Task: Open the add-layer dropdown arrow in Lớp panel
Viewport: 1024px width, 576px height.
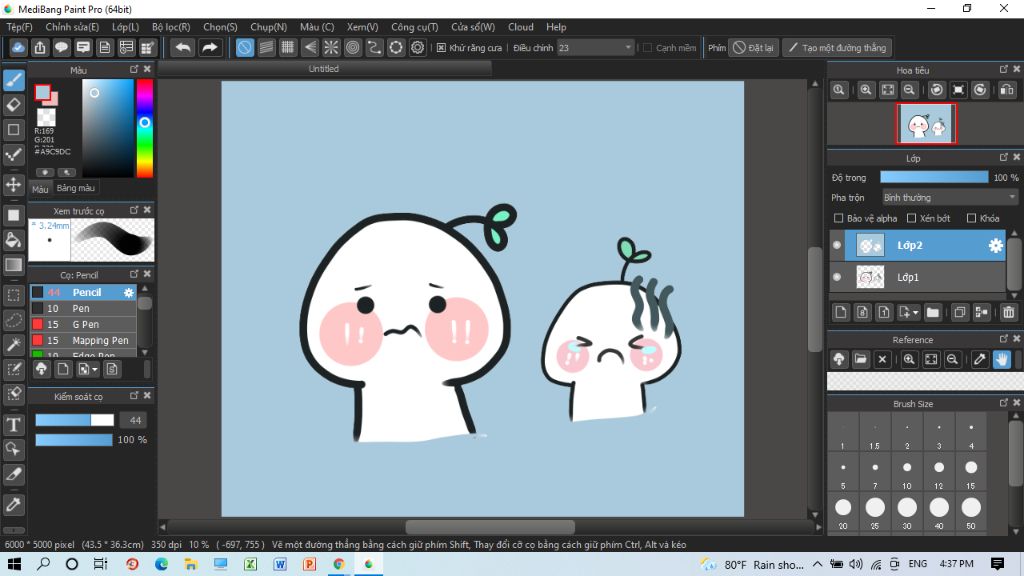Action: click(916, 313)
